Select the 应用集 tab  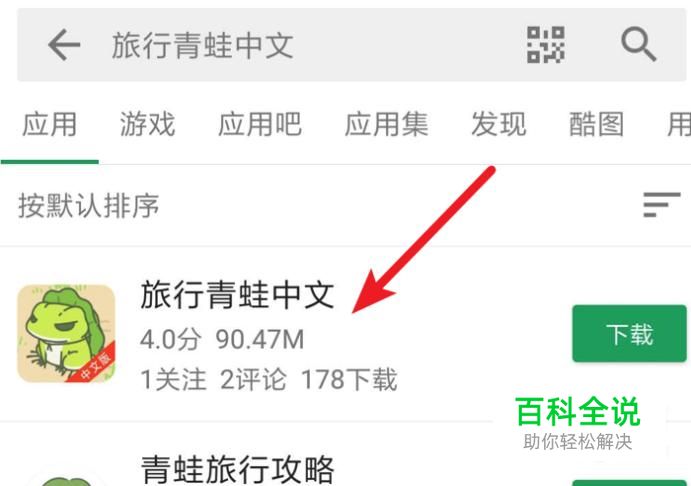click(386, 124)
